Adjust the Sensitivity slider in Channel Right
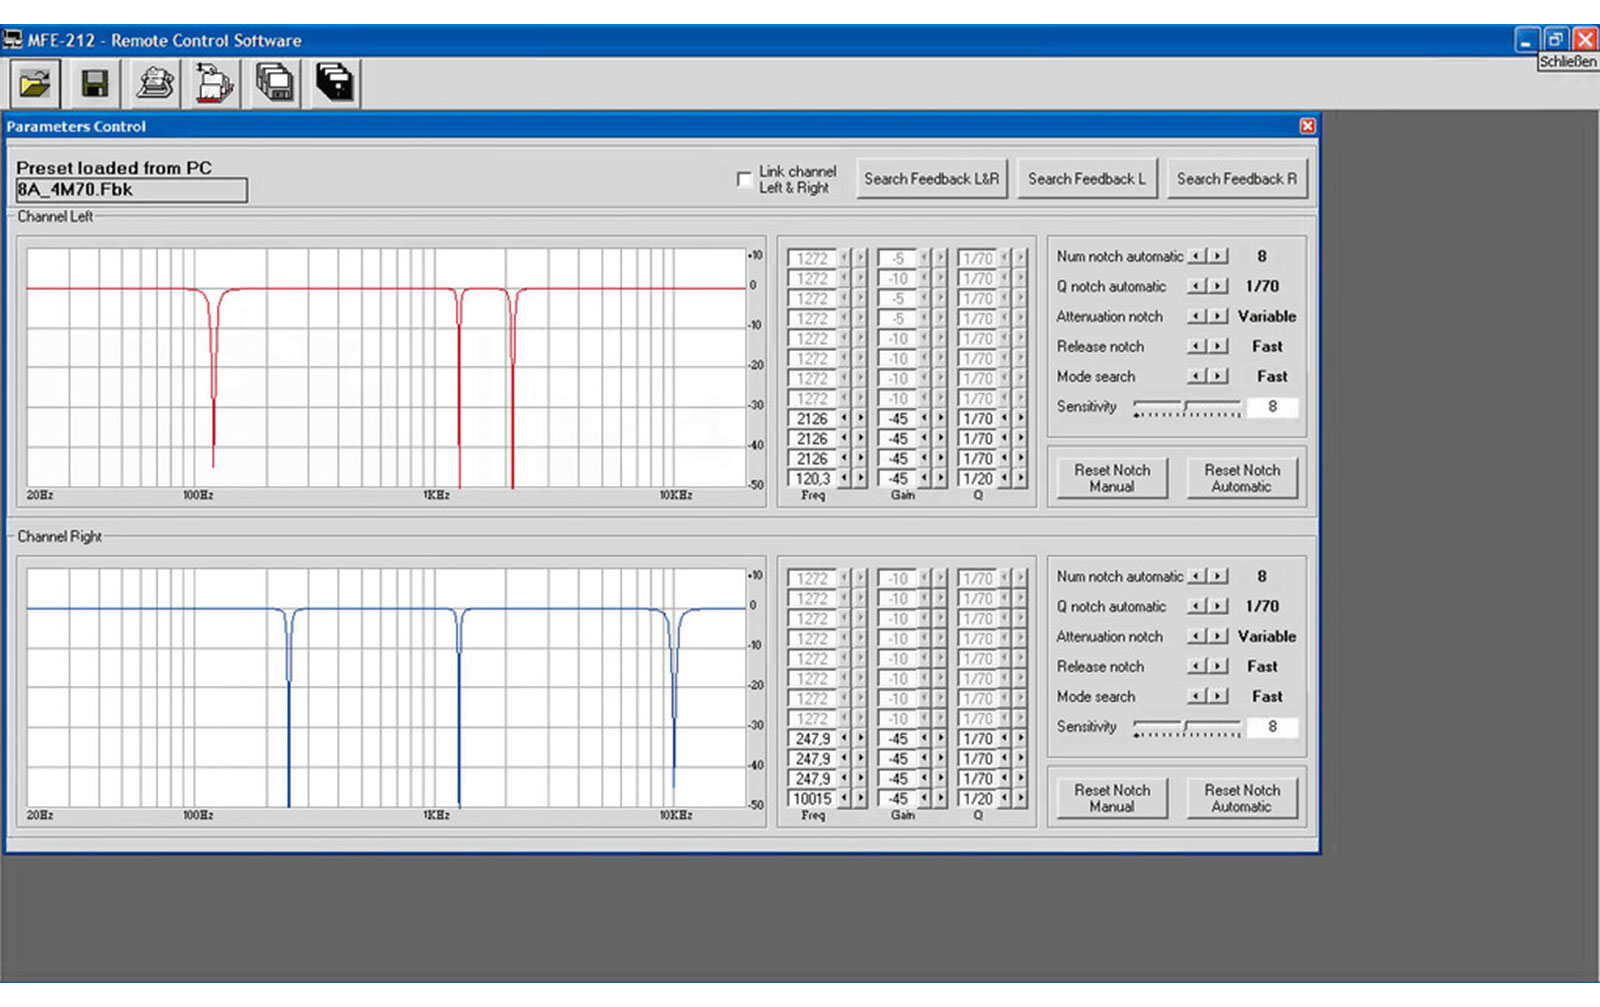1600x1007 pixels. 1187,728
